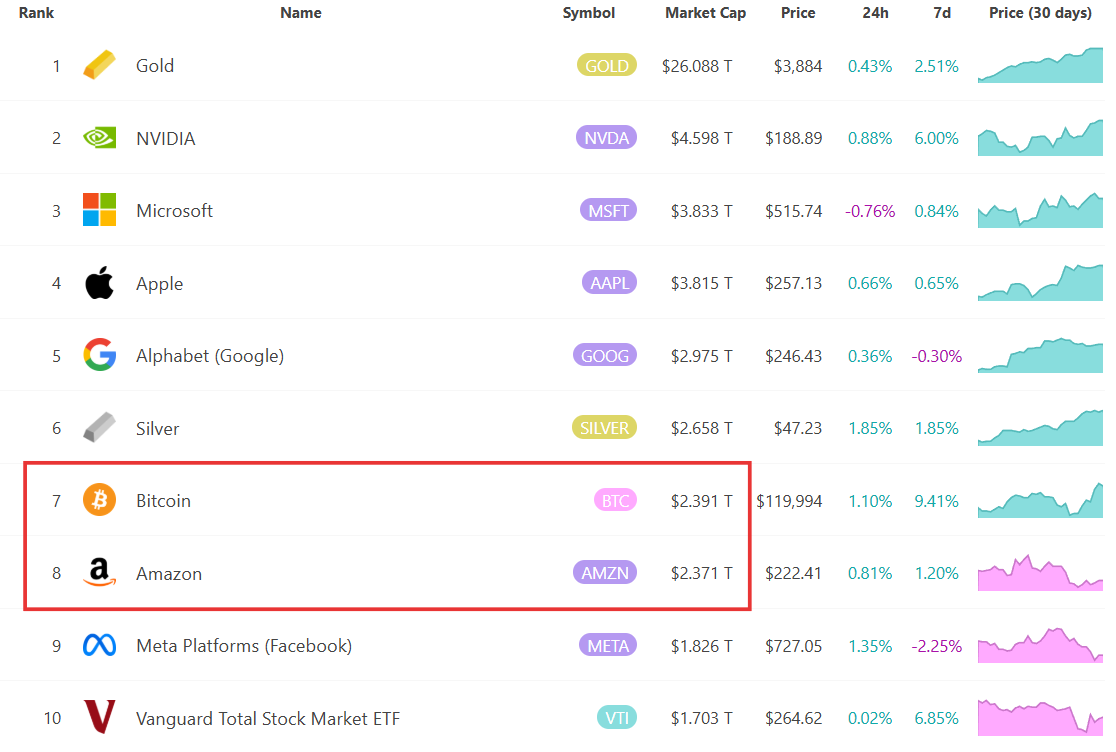Click the Apple logo icon
This screenshot has width=1116, height=752.
click(x=98, y=282)
